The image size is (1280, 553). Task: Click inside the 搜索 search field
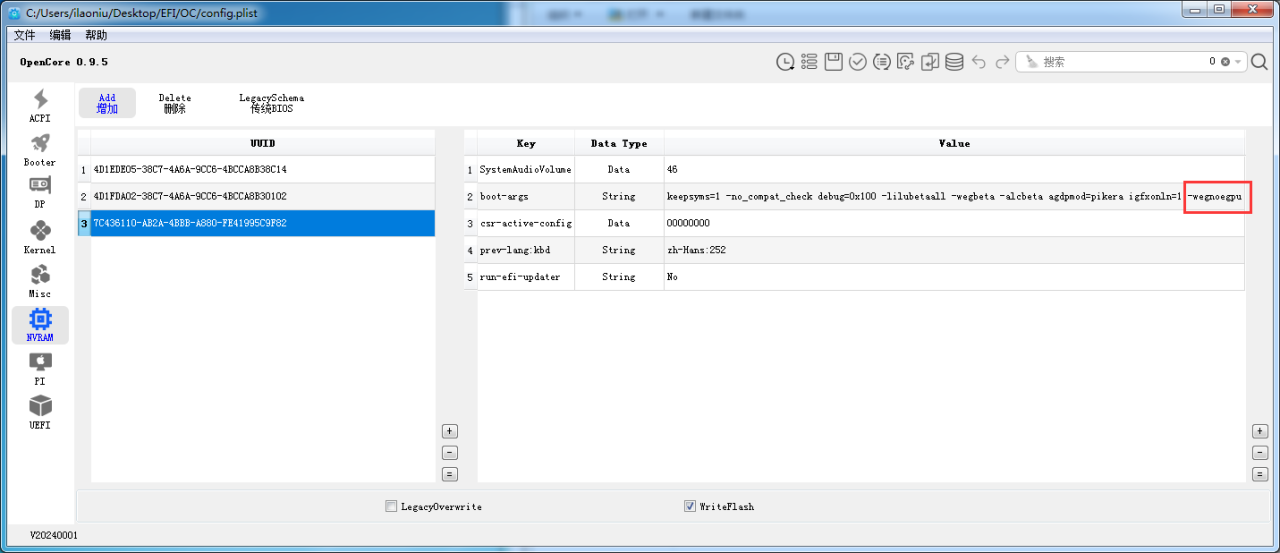1120,62
